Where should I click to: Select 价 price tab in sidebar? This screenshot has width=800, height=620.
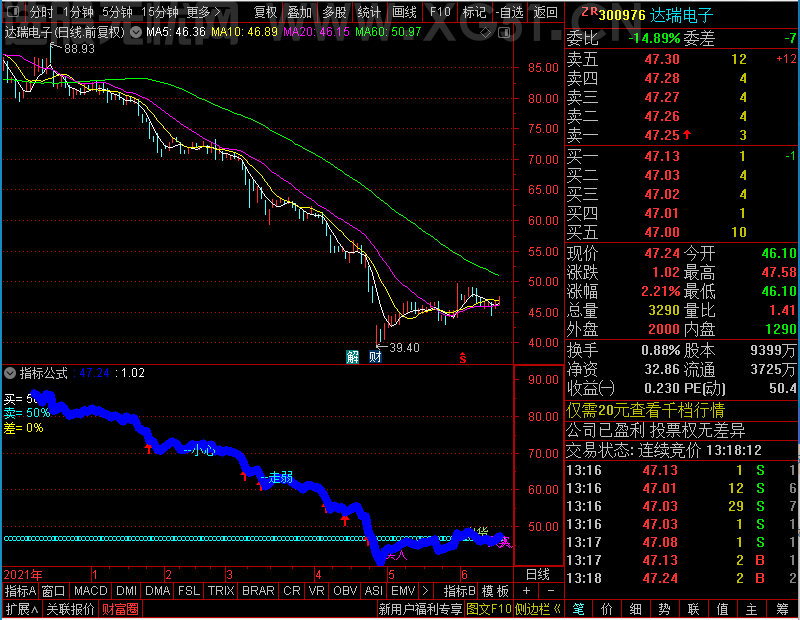pos(607,609)
